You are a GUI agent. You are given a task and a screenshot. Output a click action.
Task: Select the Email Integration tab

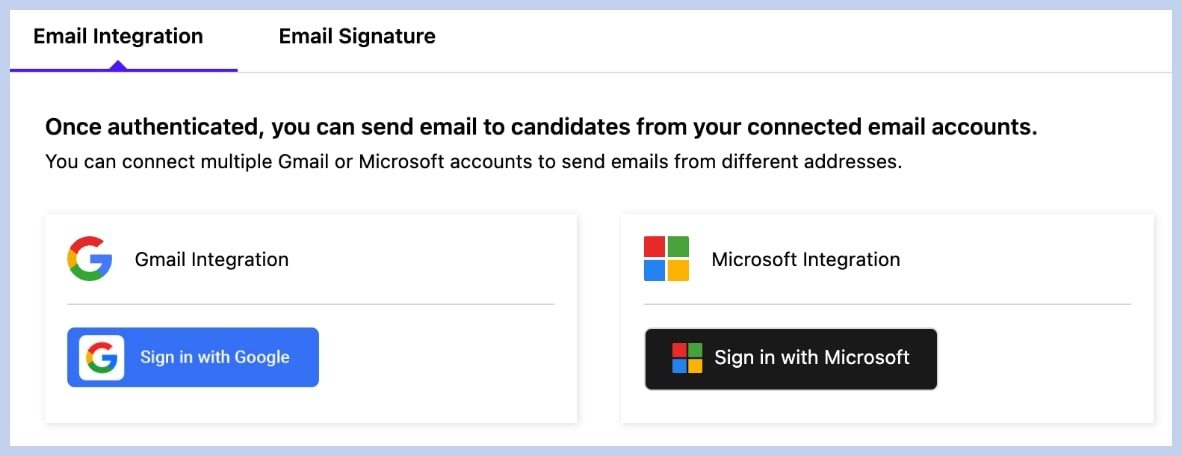pos(118,37)
